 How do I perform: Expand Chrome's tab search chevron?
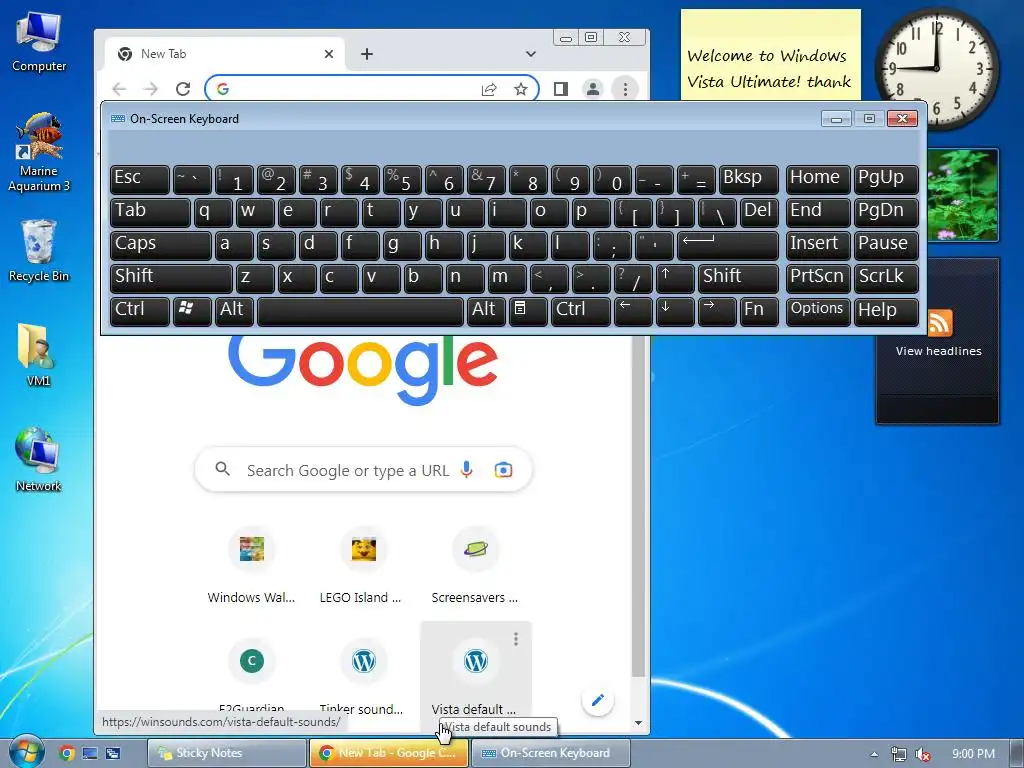tap(530, 54)
